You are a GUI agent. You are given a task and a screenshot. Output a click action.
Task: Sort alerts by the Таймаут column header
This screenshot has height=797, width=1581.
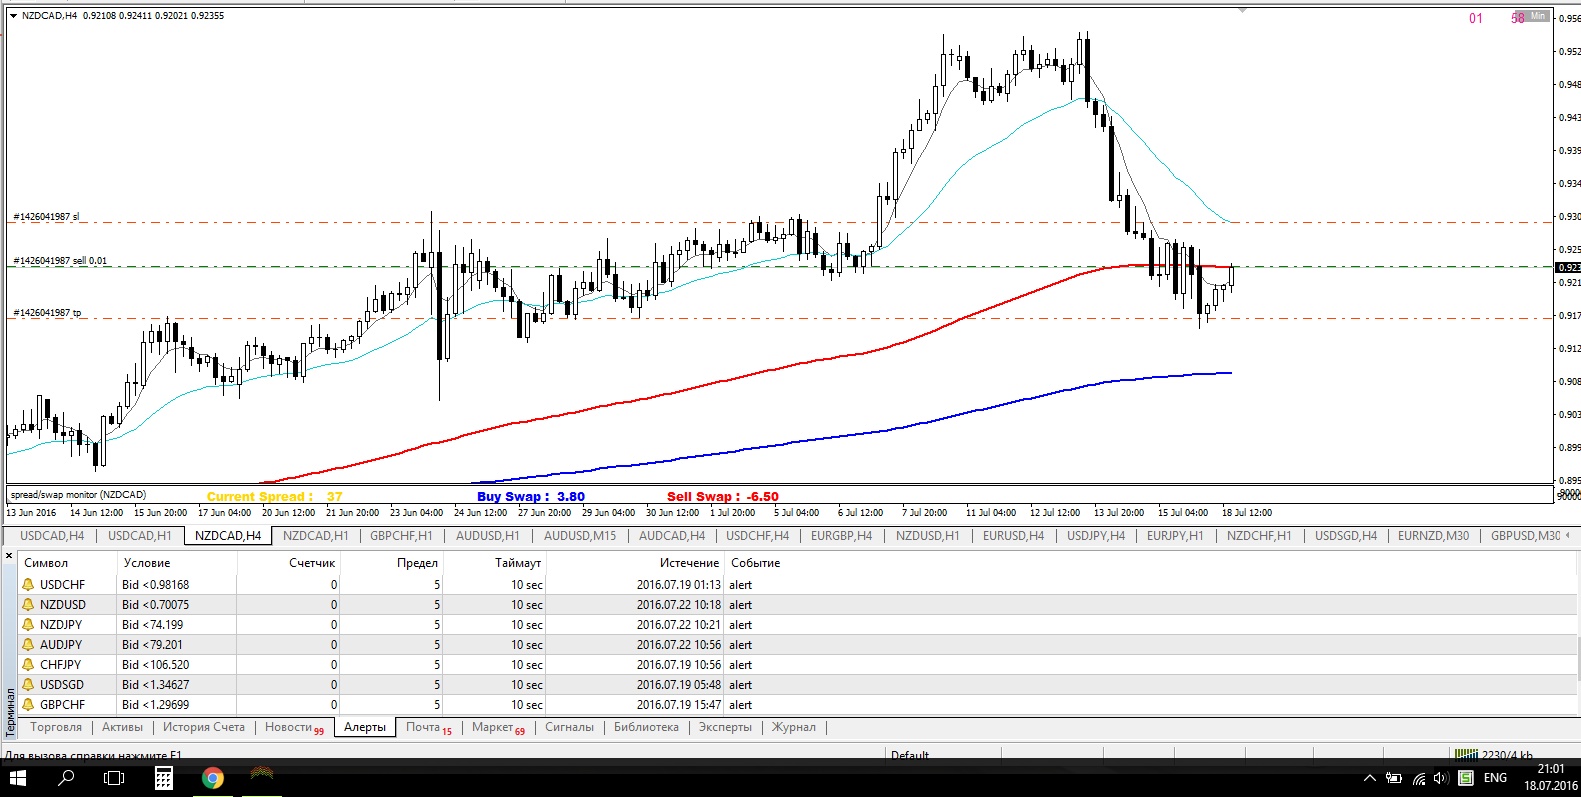517,563
